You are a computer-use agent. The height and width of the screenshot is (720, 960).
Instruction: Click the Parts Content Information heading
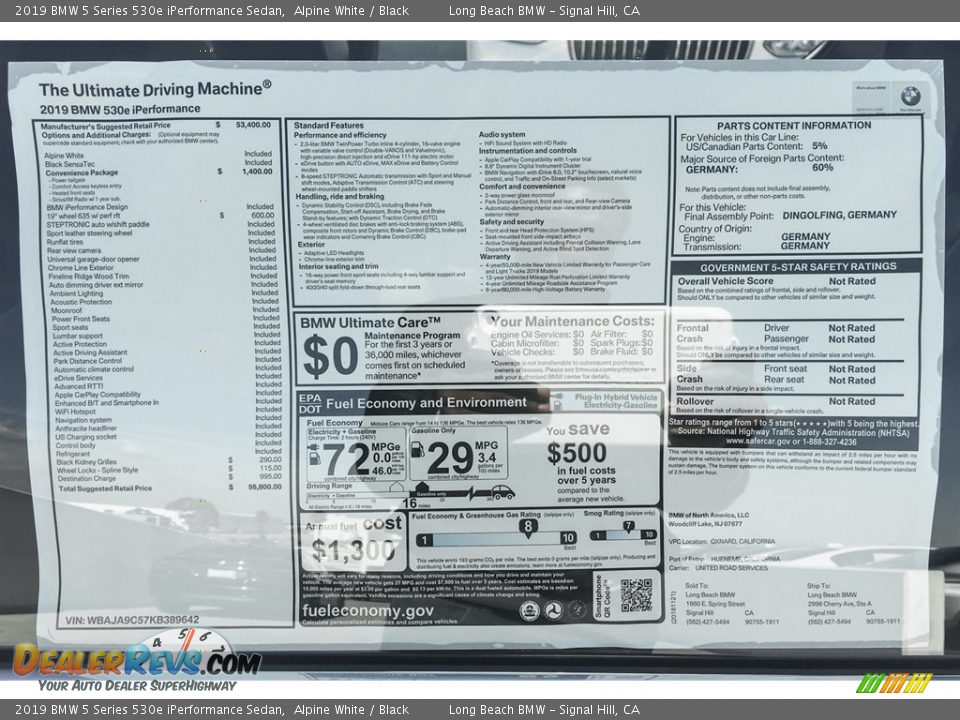coord(794,126)
